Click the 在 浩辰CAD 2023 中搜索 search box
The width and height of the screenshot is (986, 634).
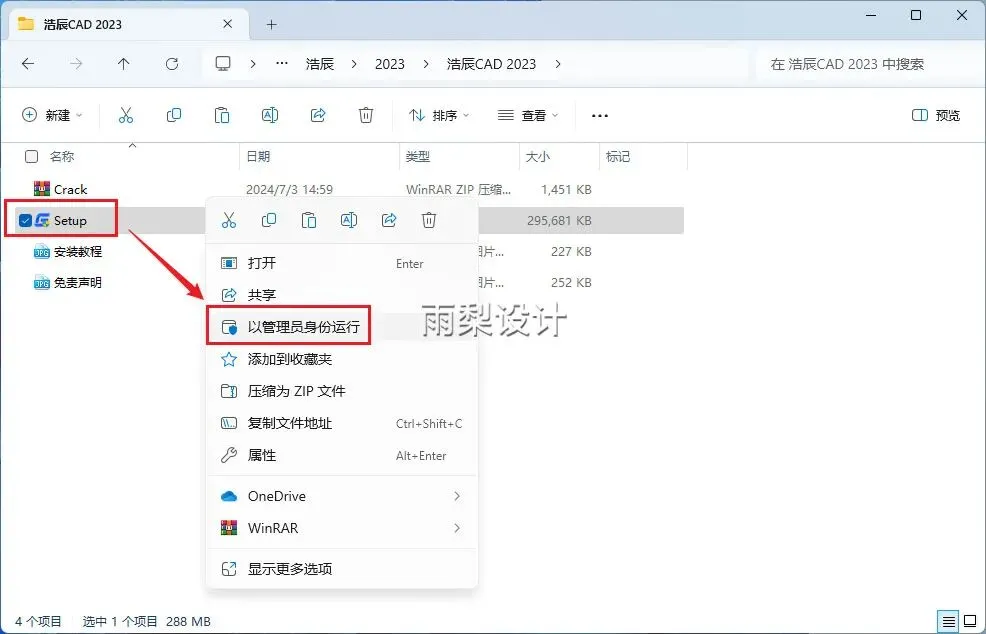tap(868, 64)
